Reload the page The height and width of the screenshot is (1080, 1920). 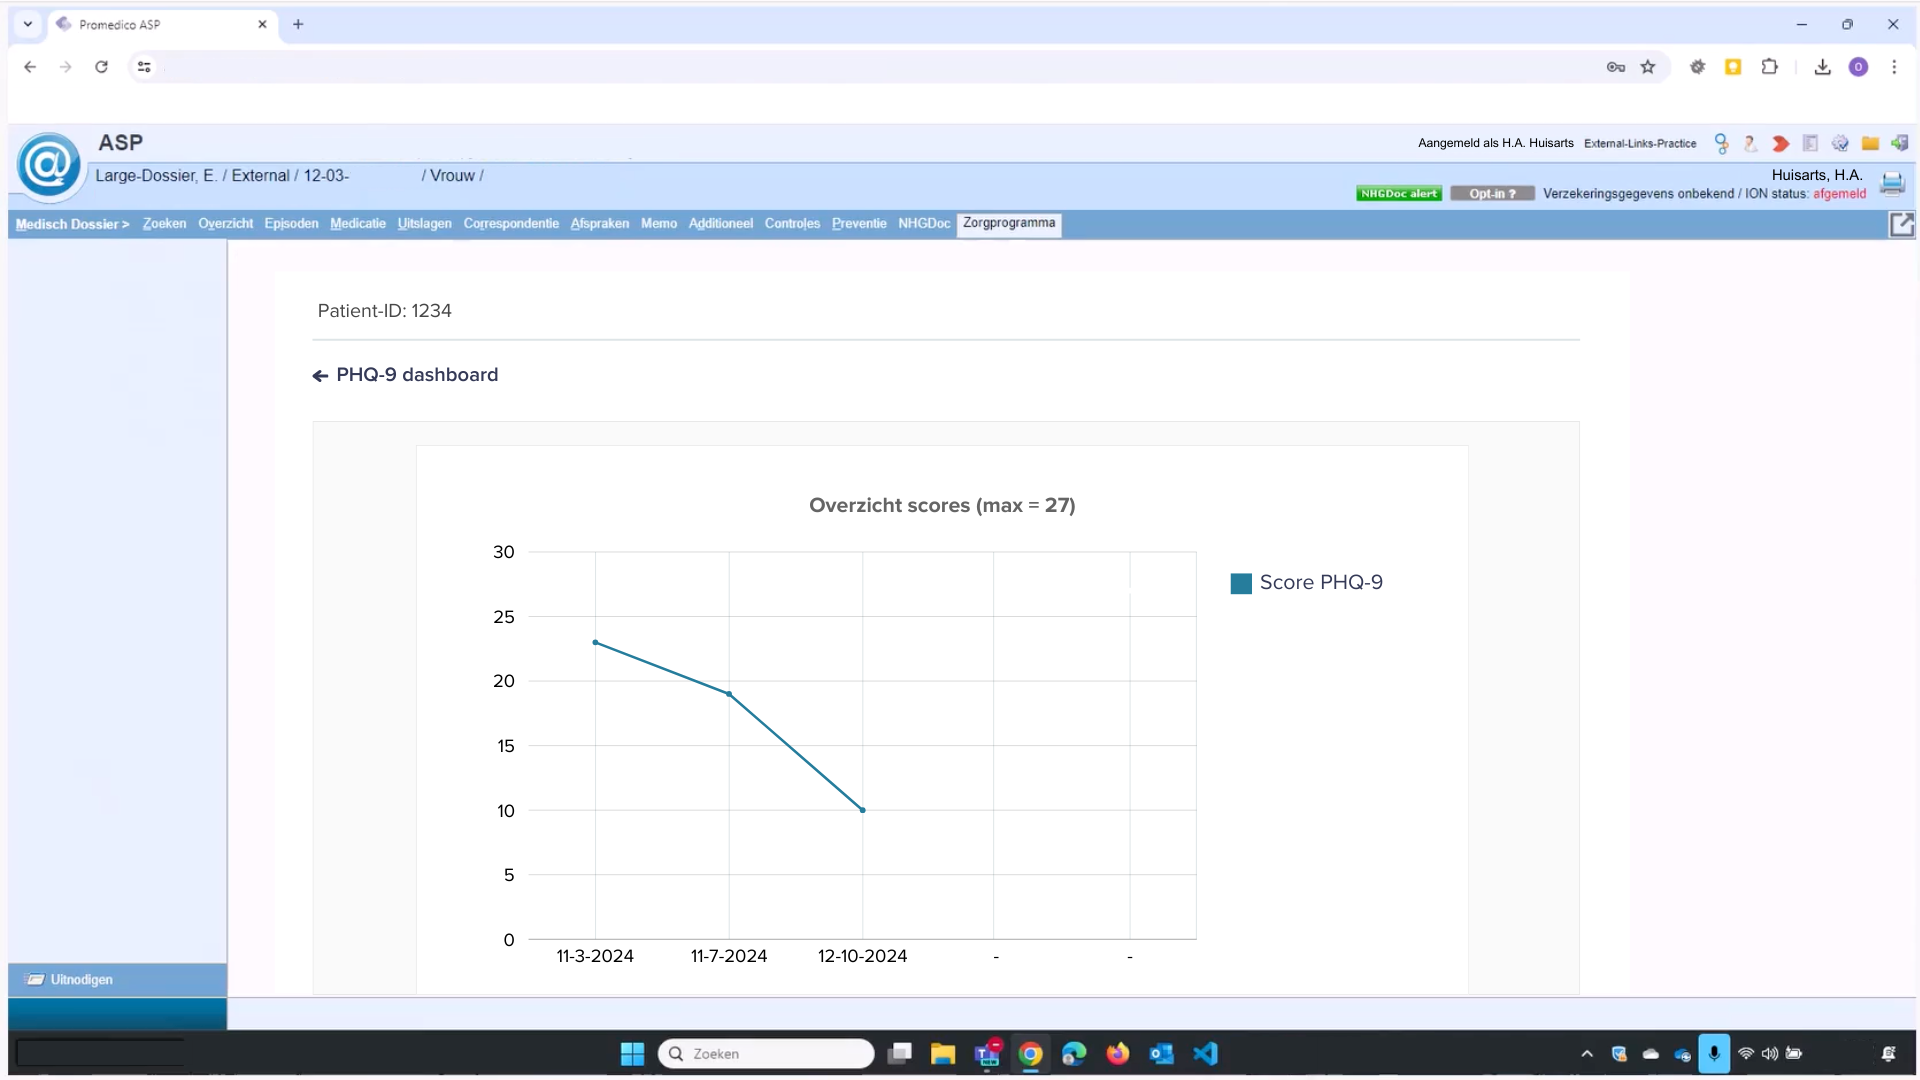pos(101,67)
